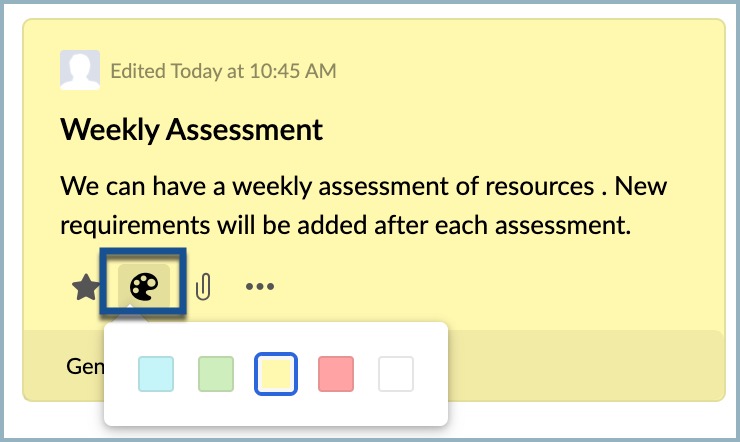Click the word 'resources' in the note
Screen dimensions: 740x442
[539, 187]
